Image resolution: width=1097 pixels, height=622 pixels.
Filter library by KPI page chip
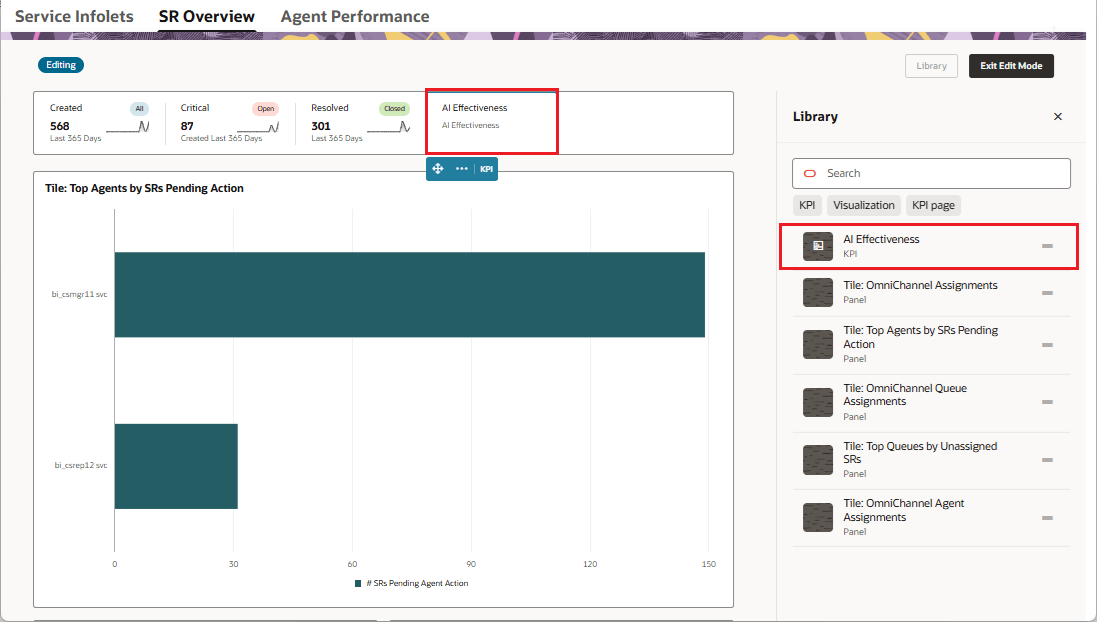pyautogui.click(x=933, y=205)
